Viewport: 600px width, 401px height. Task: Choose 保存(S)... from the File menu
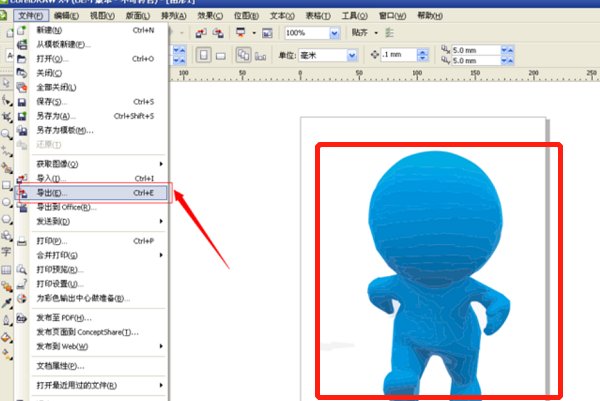click(91, 102)
